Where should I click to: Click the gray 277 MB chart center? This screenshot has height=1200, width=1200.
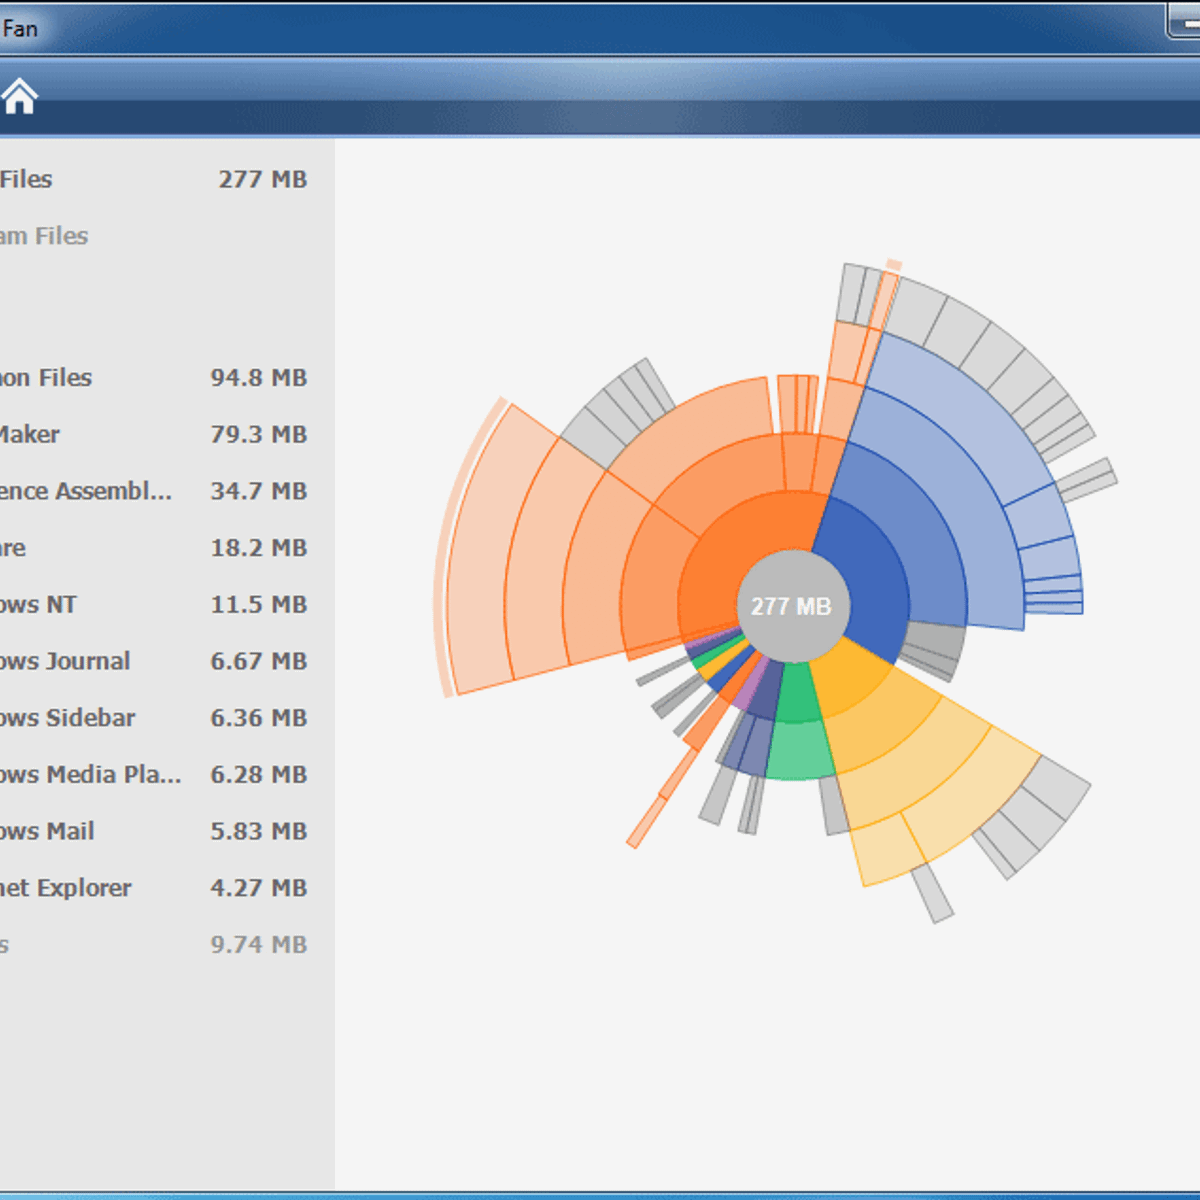coord(791,606)
